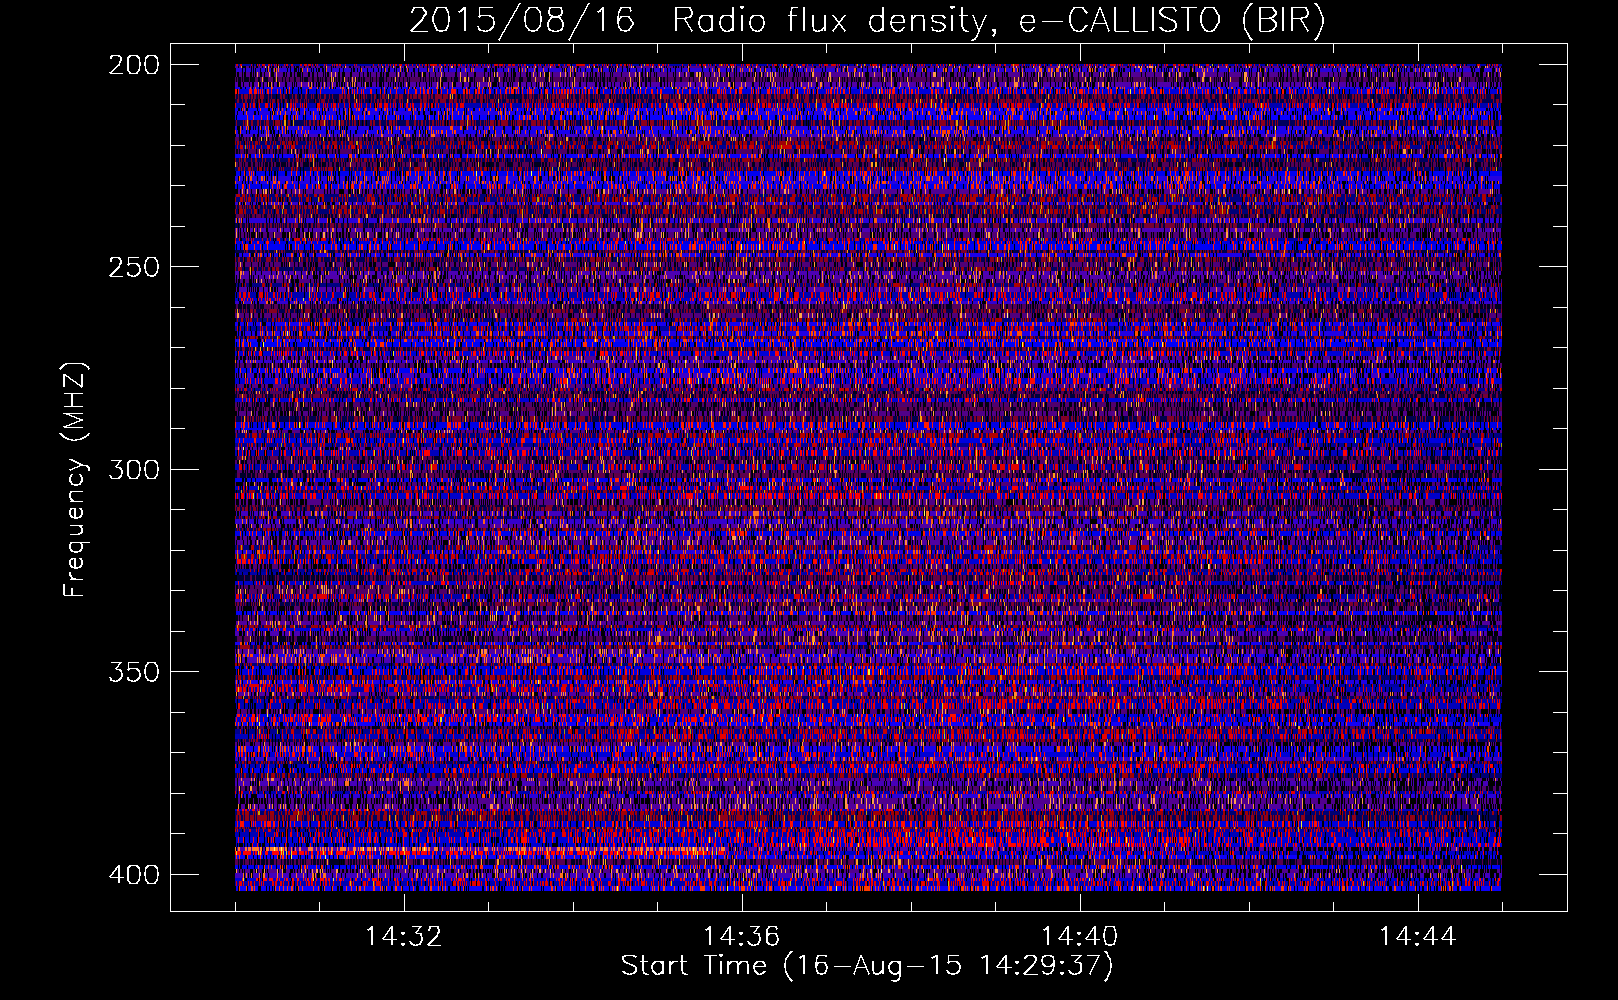Click the 200 frequency tick label
Image resolution: width=1618 pixels, height=1000 pixels.
(x=133, y=65)
